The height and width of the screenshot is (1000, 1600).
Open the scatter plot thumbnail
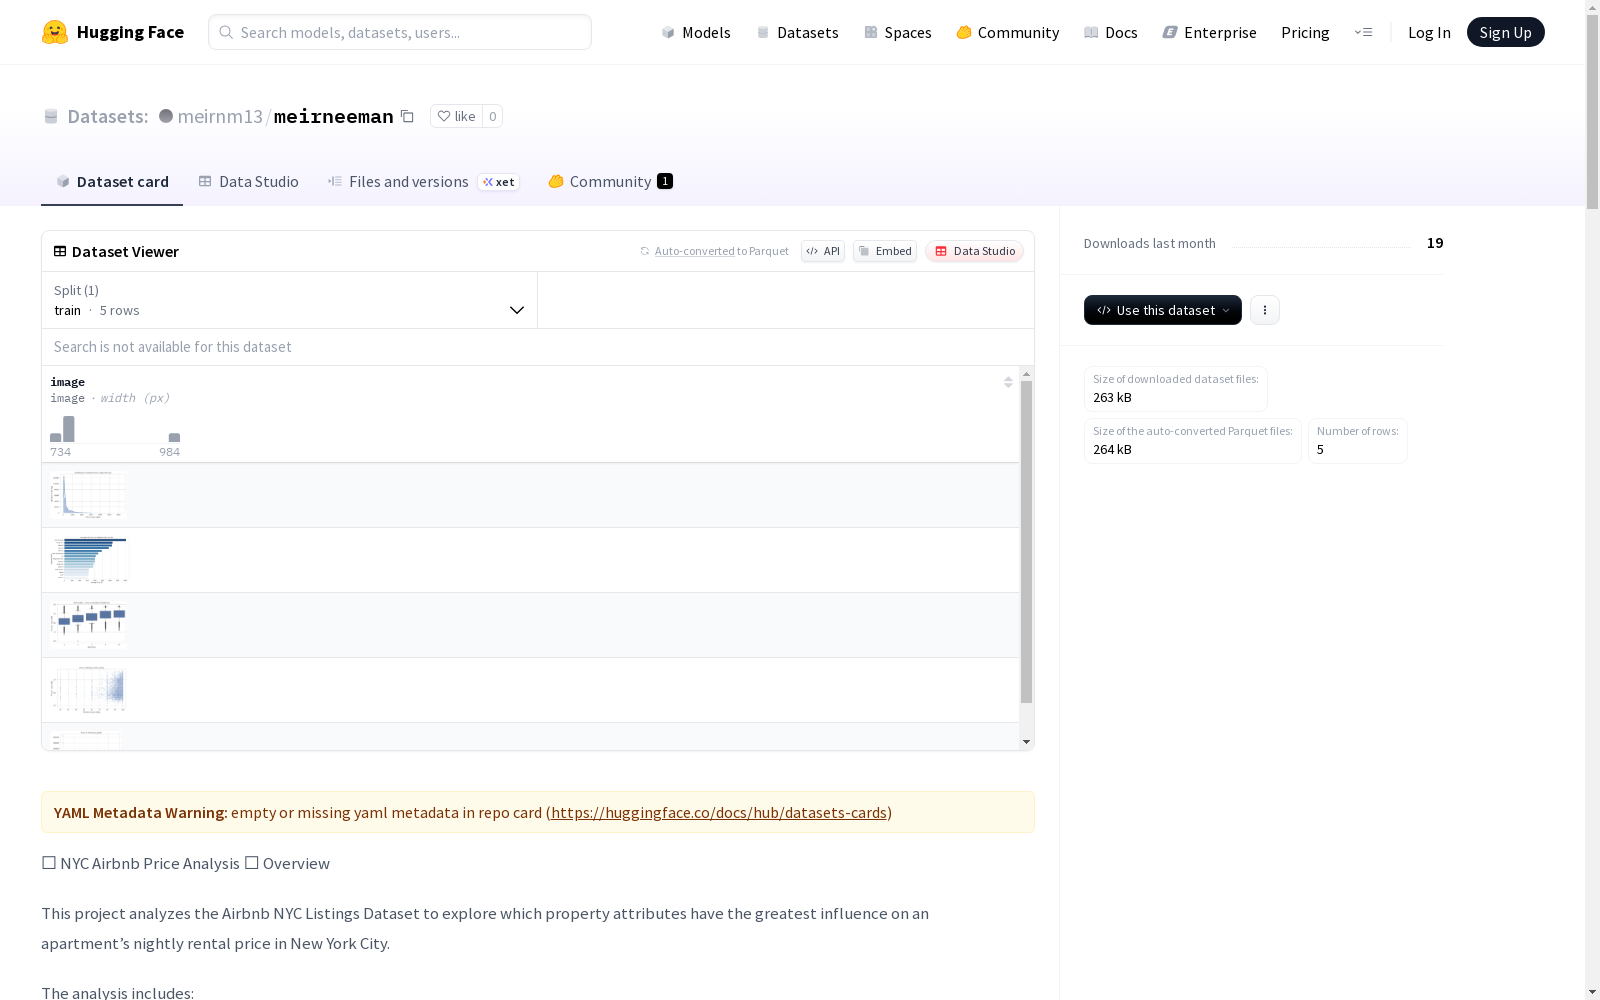pyautogui.click(x=89, y=690)
